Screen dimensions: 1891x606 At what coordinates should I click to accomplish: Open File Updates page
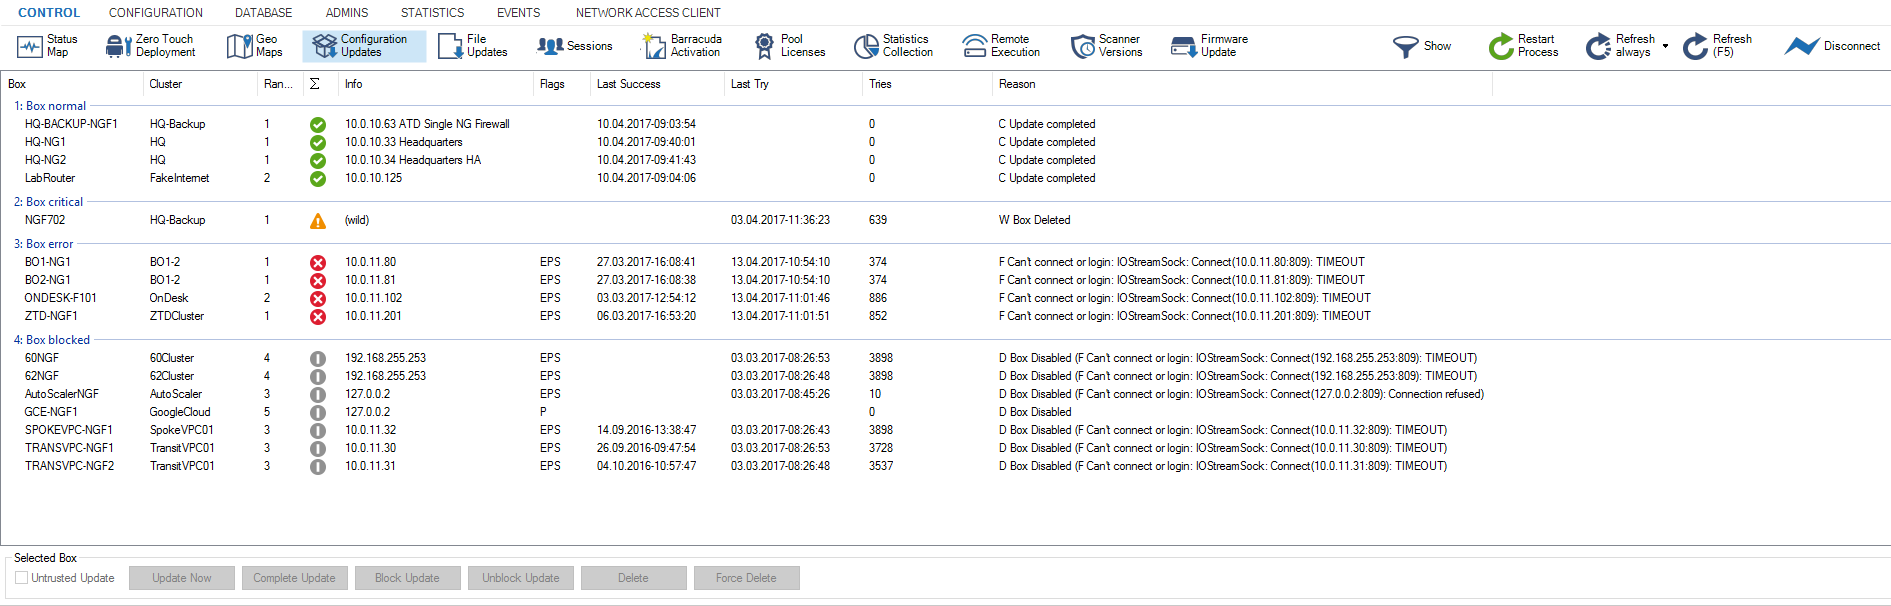coord(473,46)
